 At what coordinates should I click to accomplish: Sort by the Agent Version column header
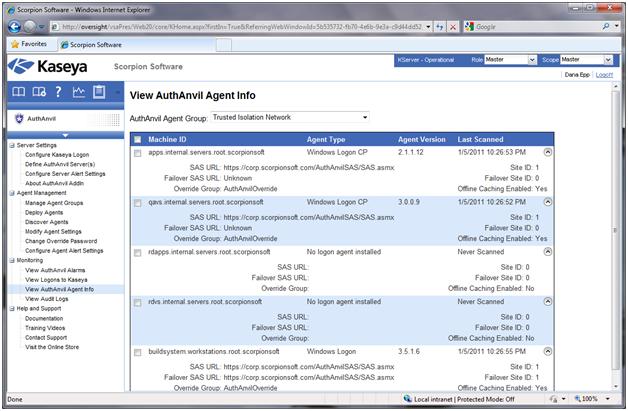421,139
